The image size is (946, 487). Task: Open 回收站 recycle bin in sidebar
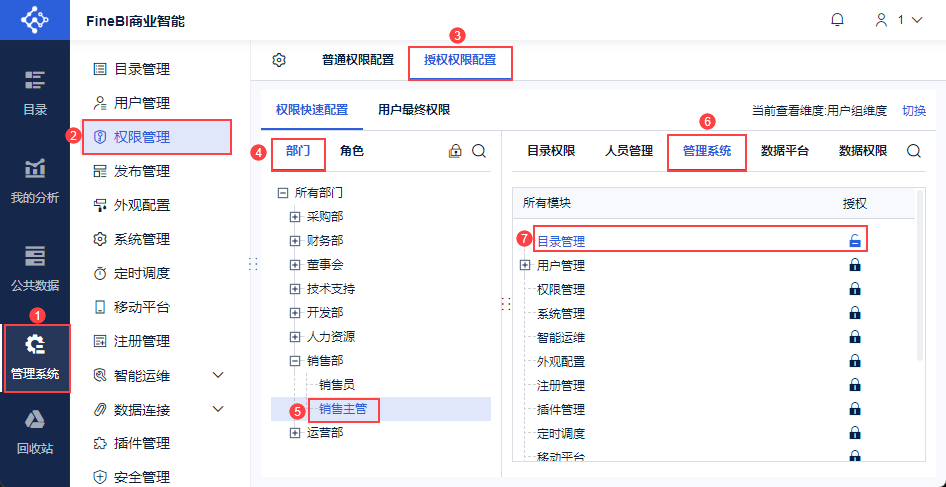(35, 431)
